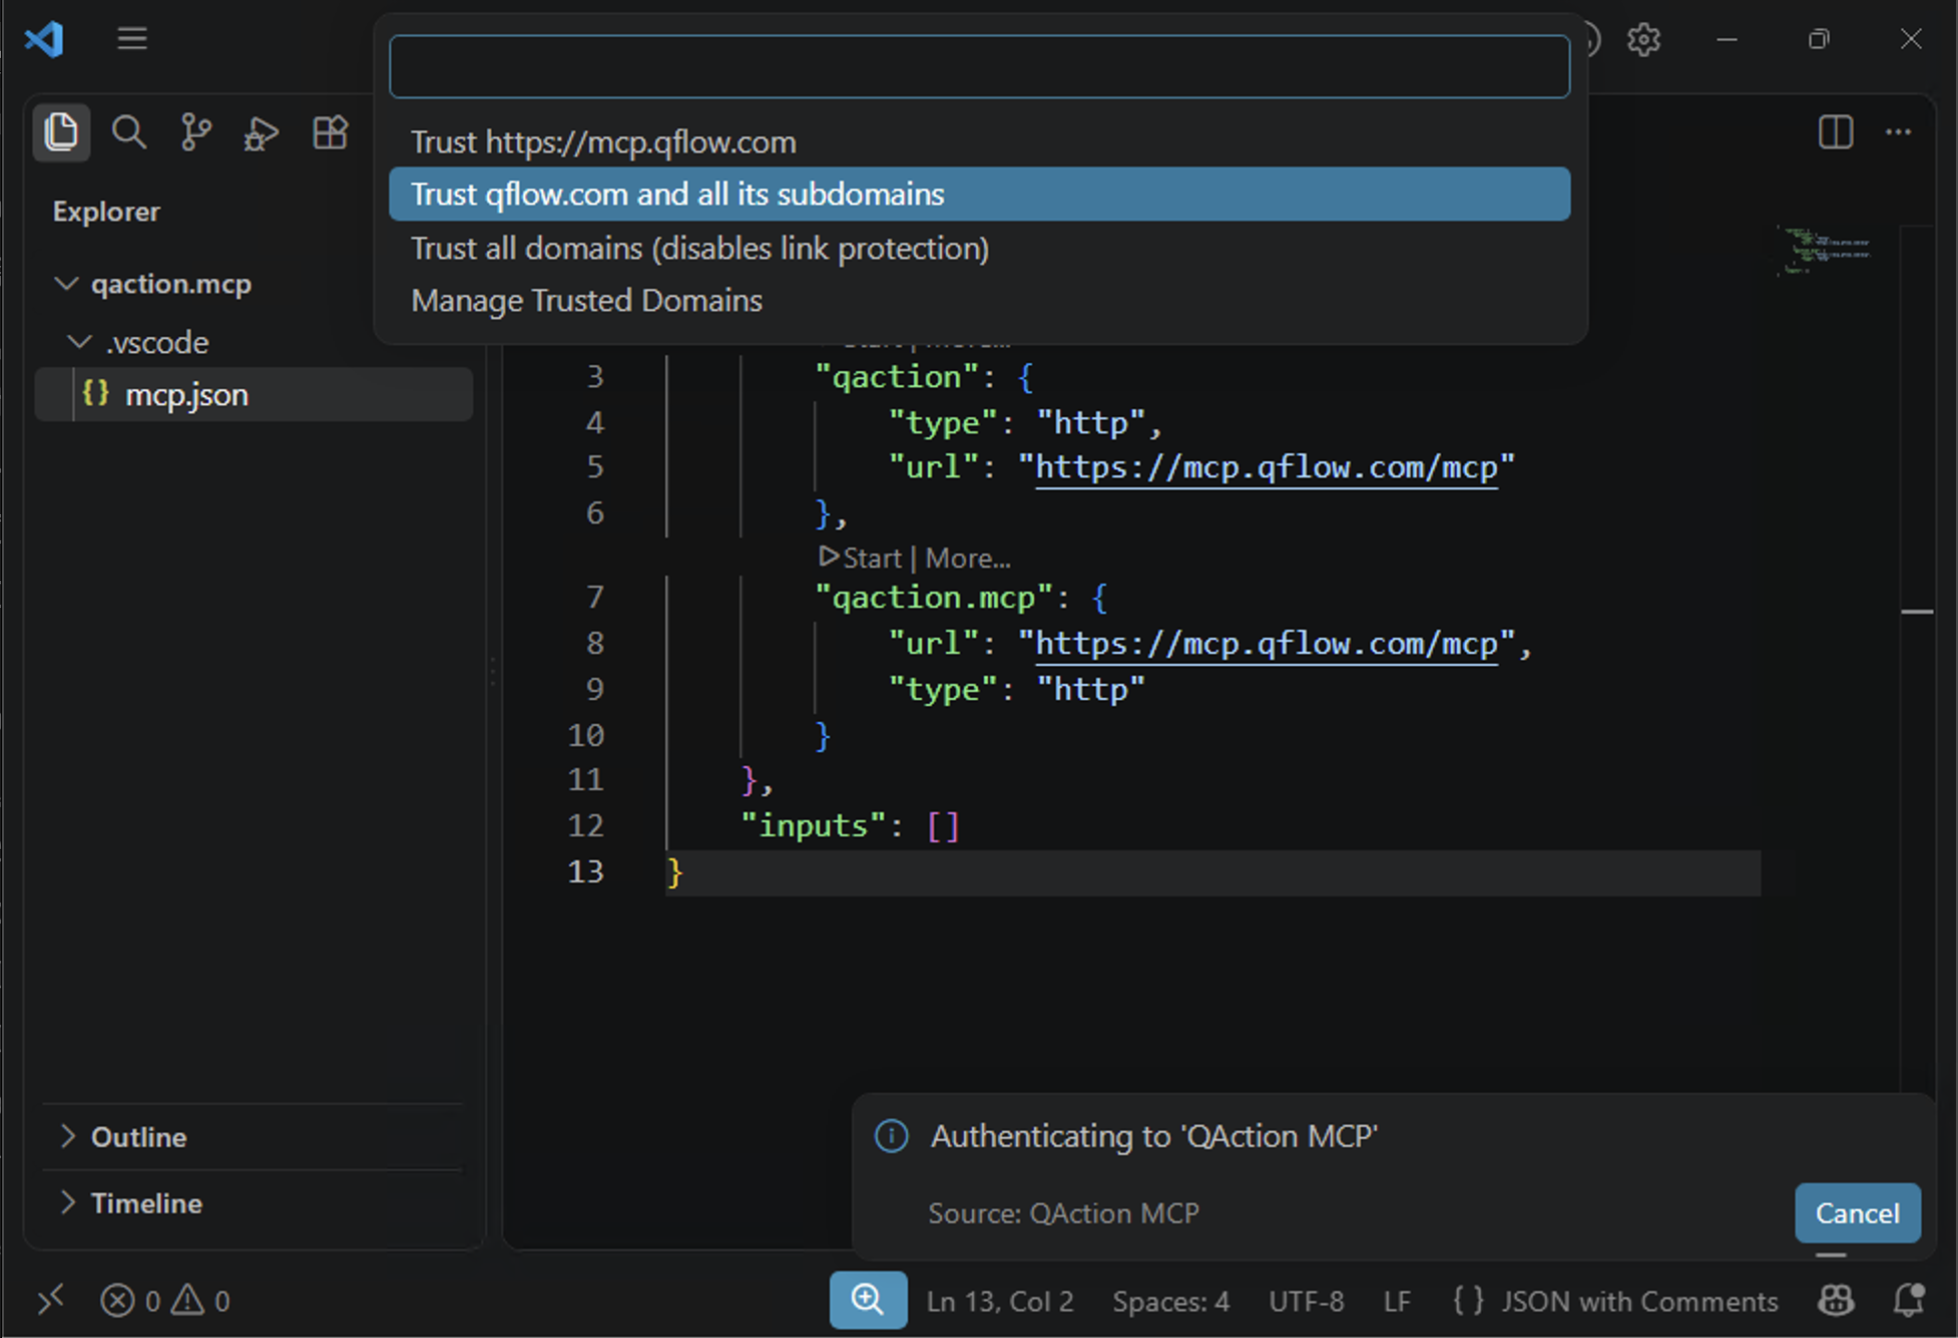This screenshot has height=1338, width=1958.
Task: Restore down the VS Code window
Action: click(1819, 39)
